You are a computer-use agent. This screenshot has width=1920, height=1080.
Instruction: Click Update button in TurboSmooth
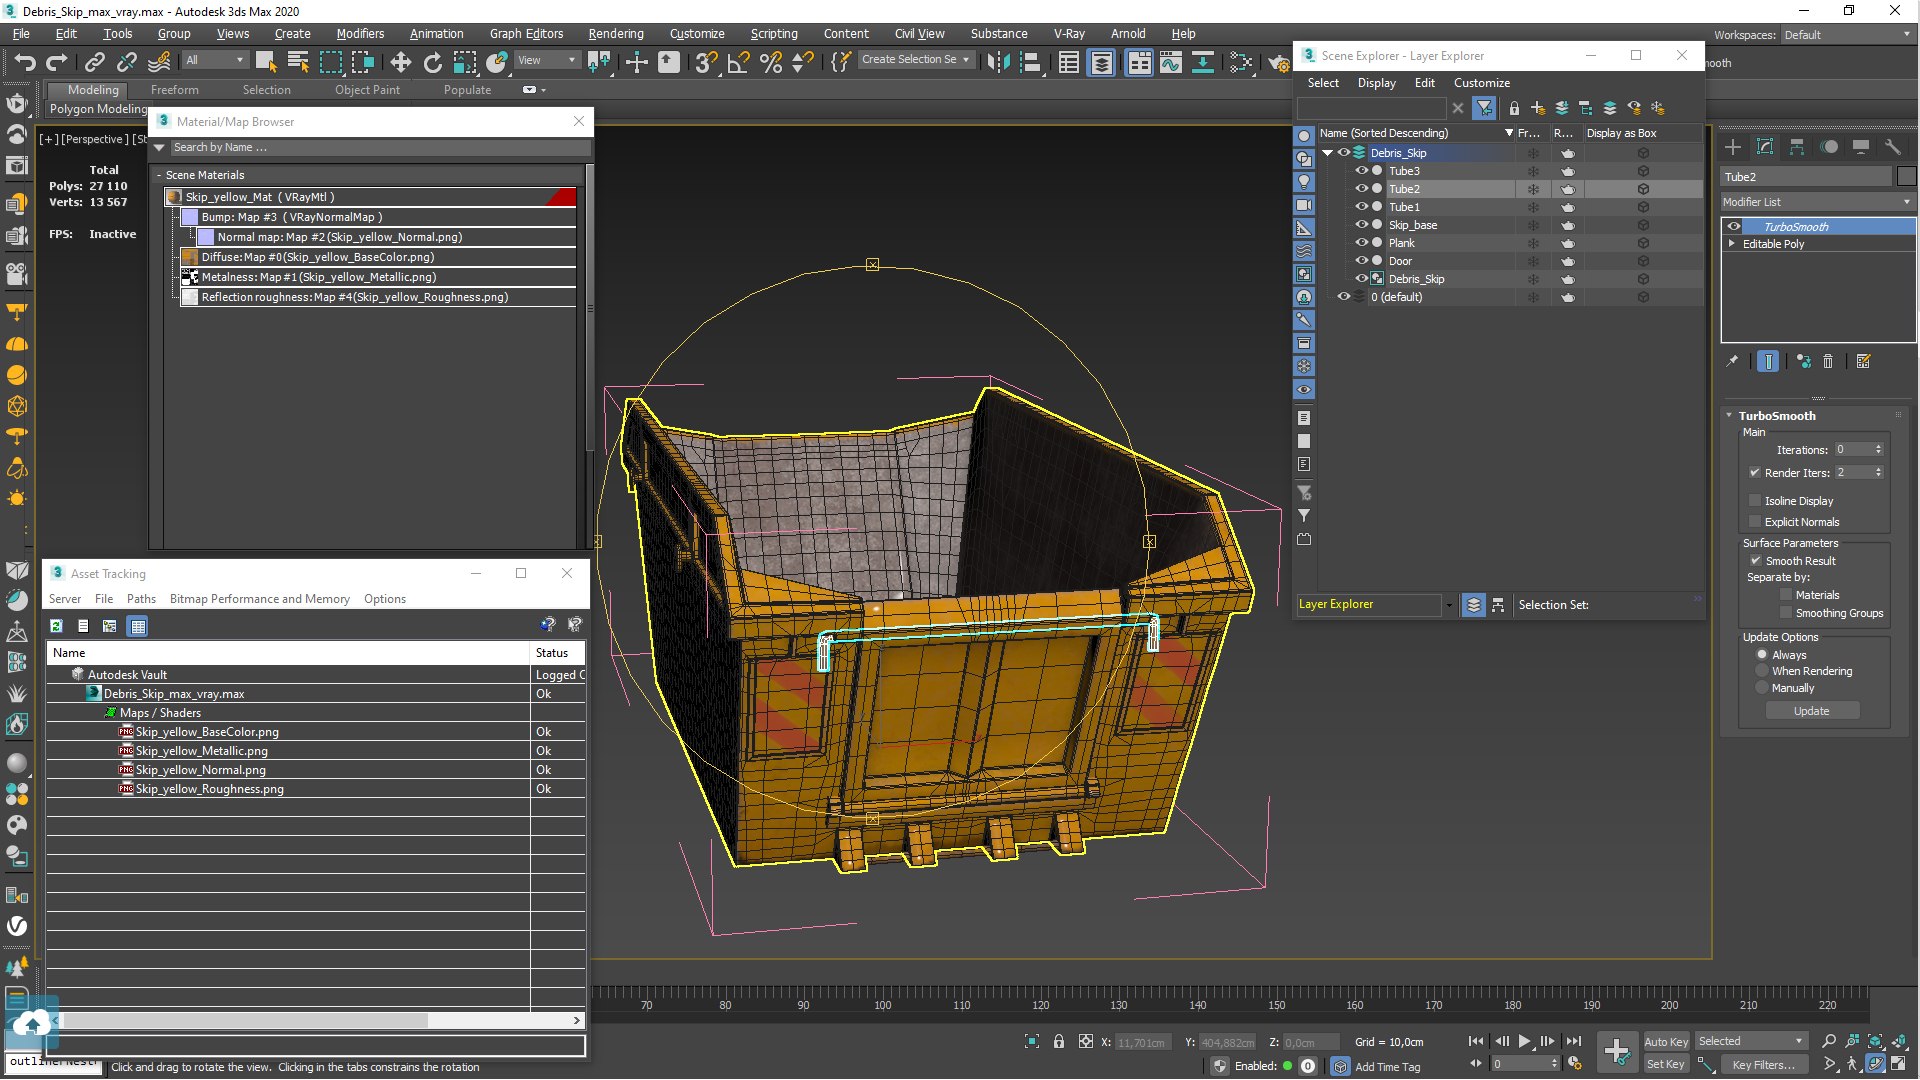coord(1811,711)
